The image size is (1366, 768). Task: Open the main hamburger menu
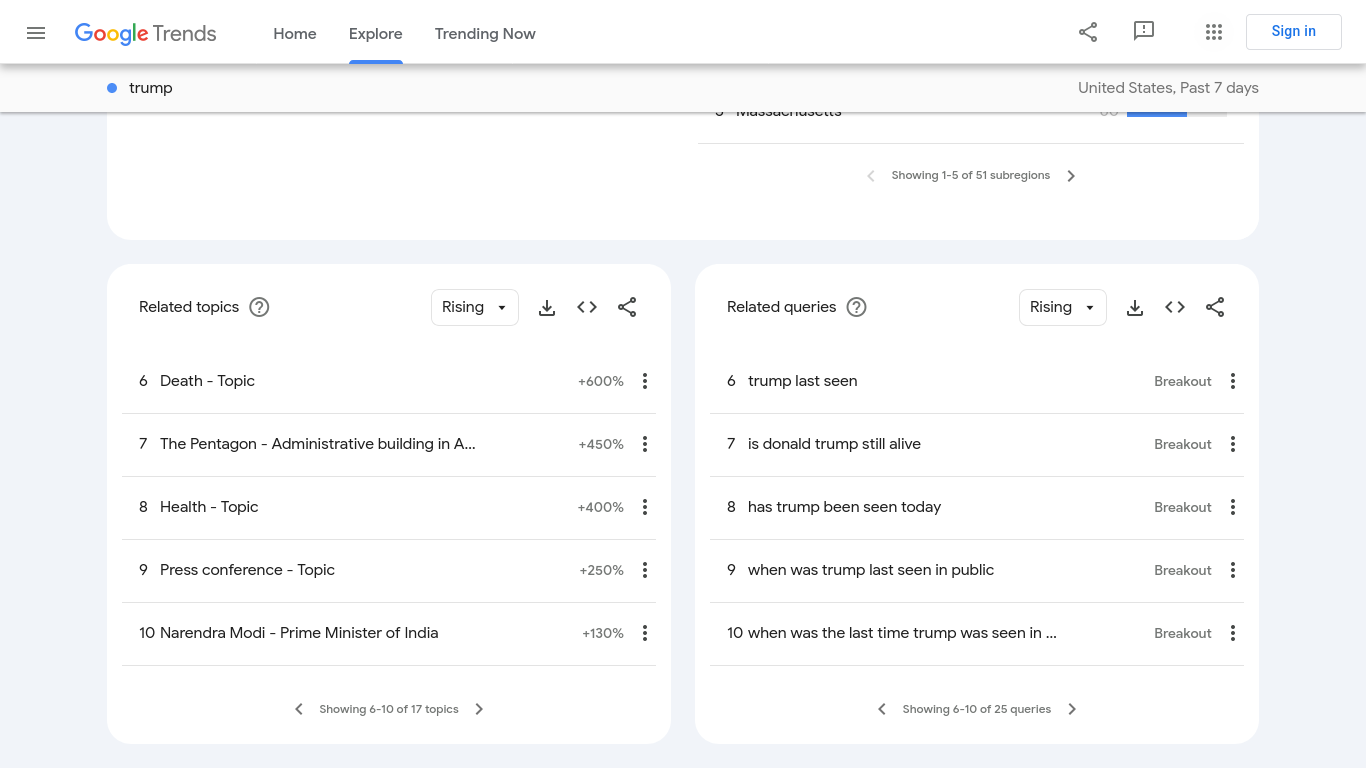pyautogui.click(x=36, y=33)
